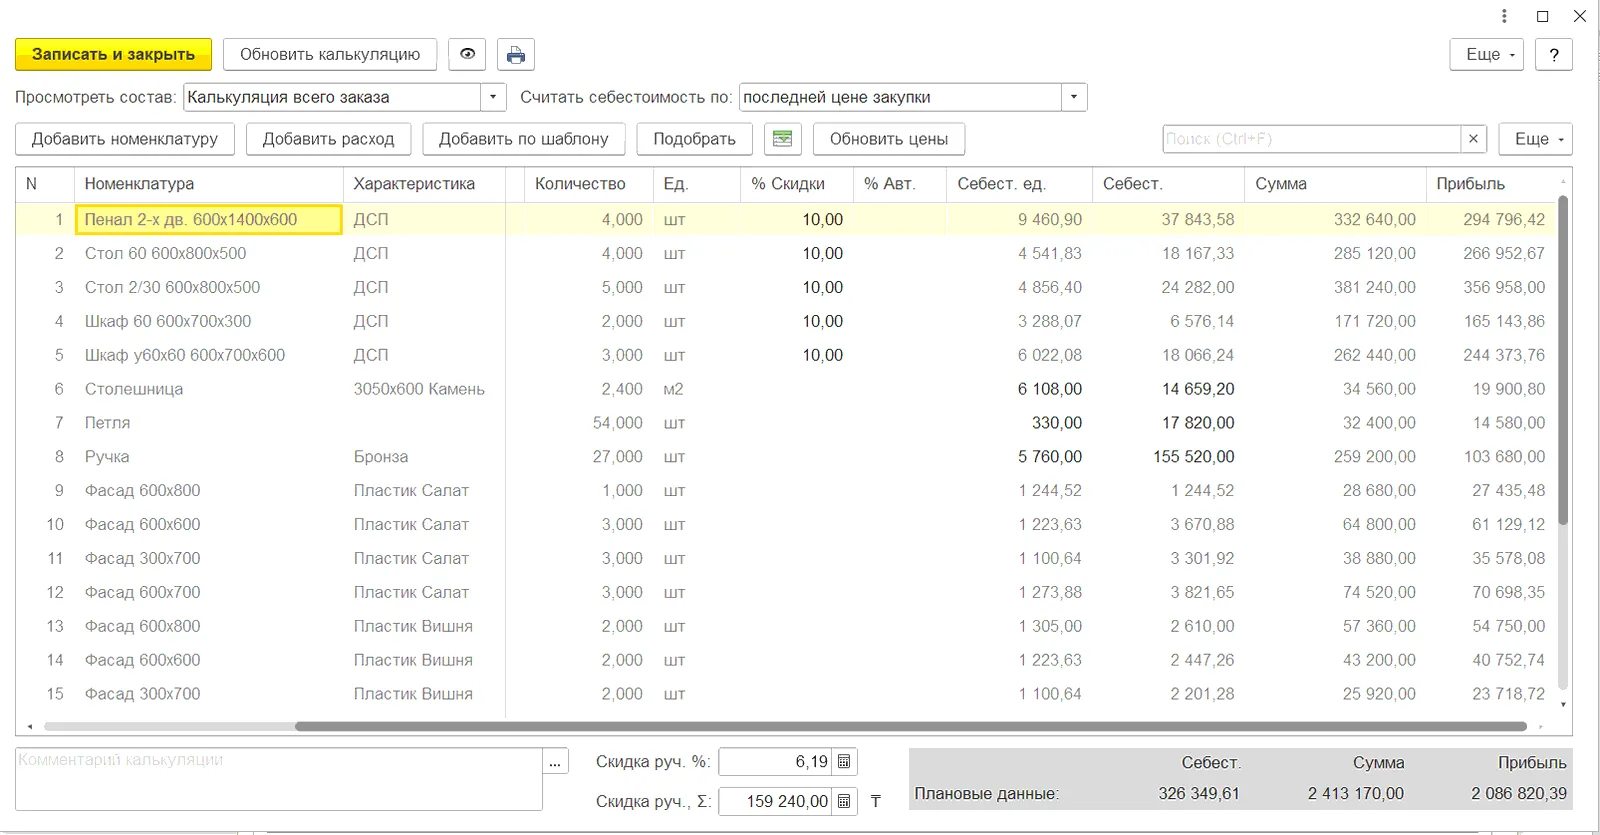Click the vertical scrollbar of the table
The image size is (1600, 835).
[1563, 360]
